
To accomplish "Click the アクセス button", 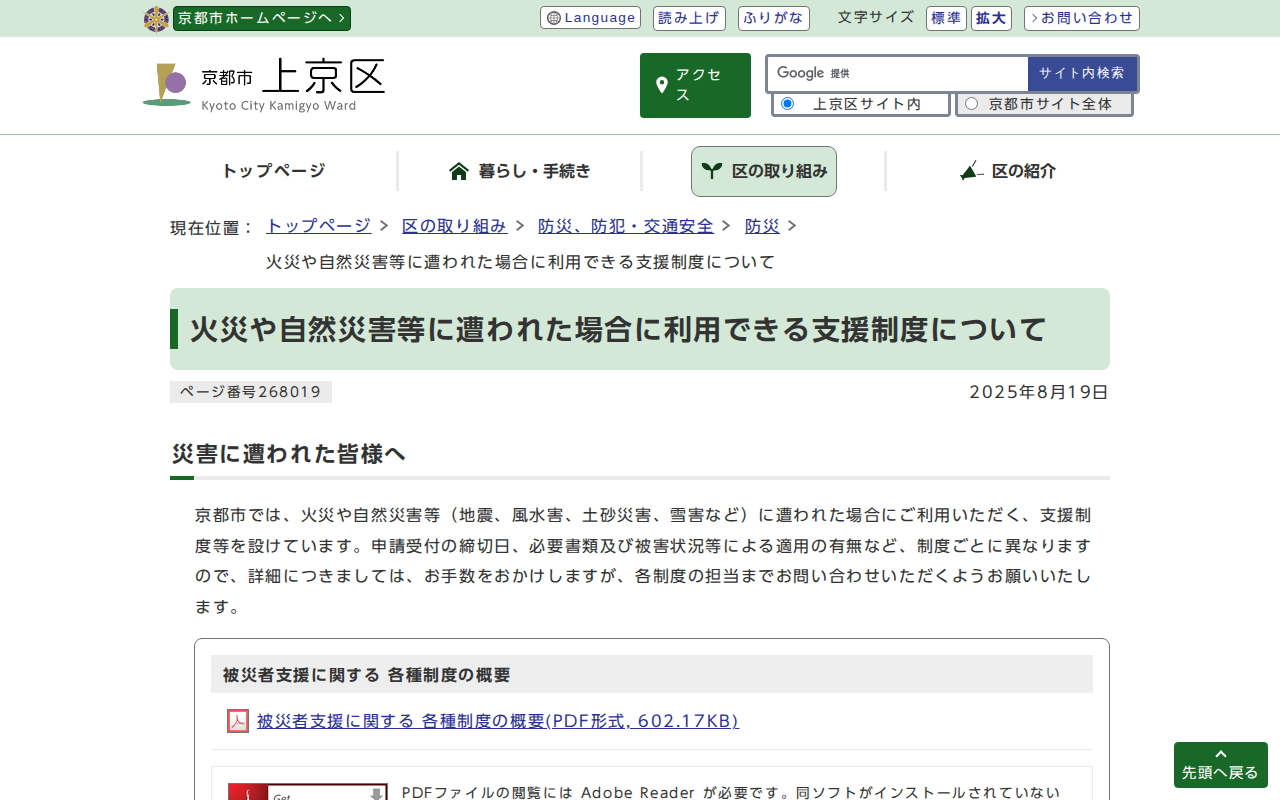I will point(695,85).
